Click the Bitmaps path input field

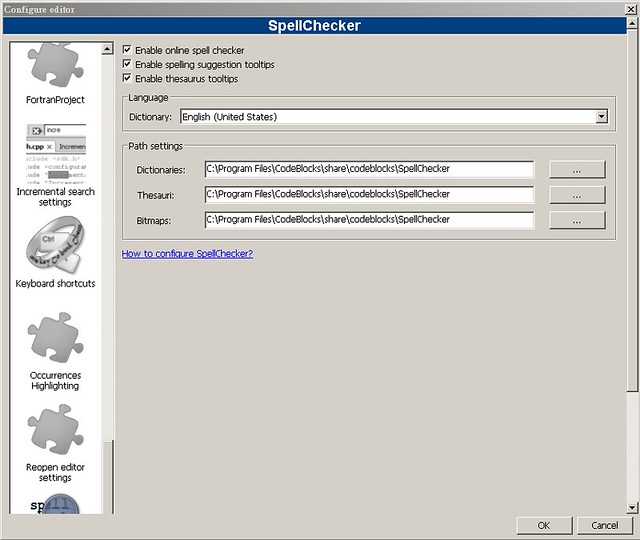point(369,220)
